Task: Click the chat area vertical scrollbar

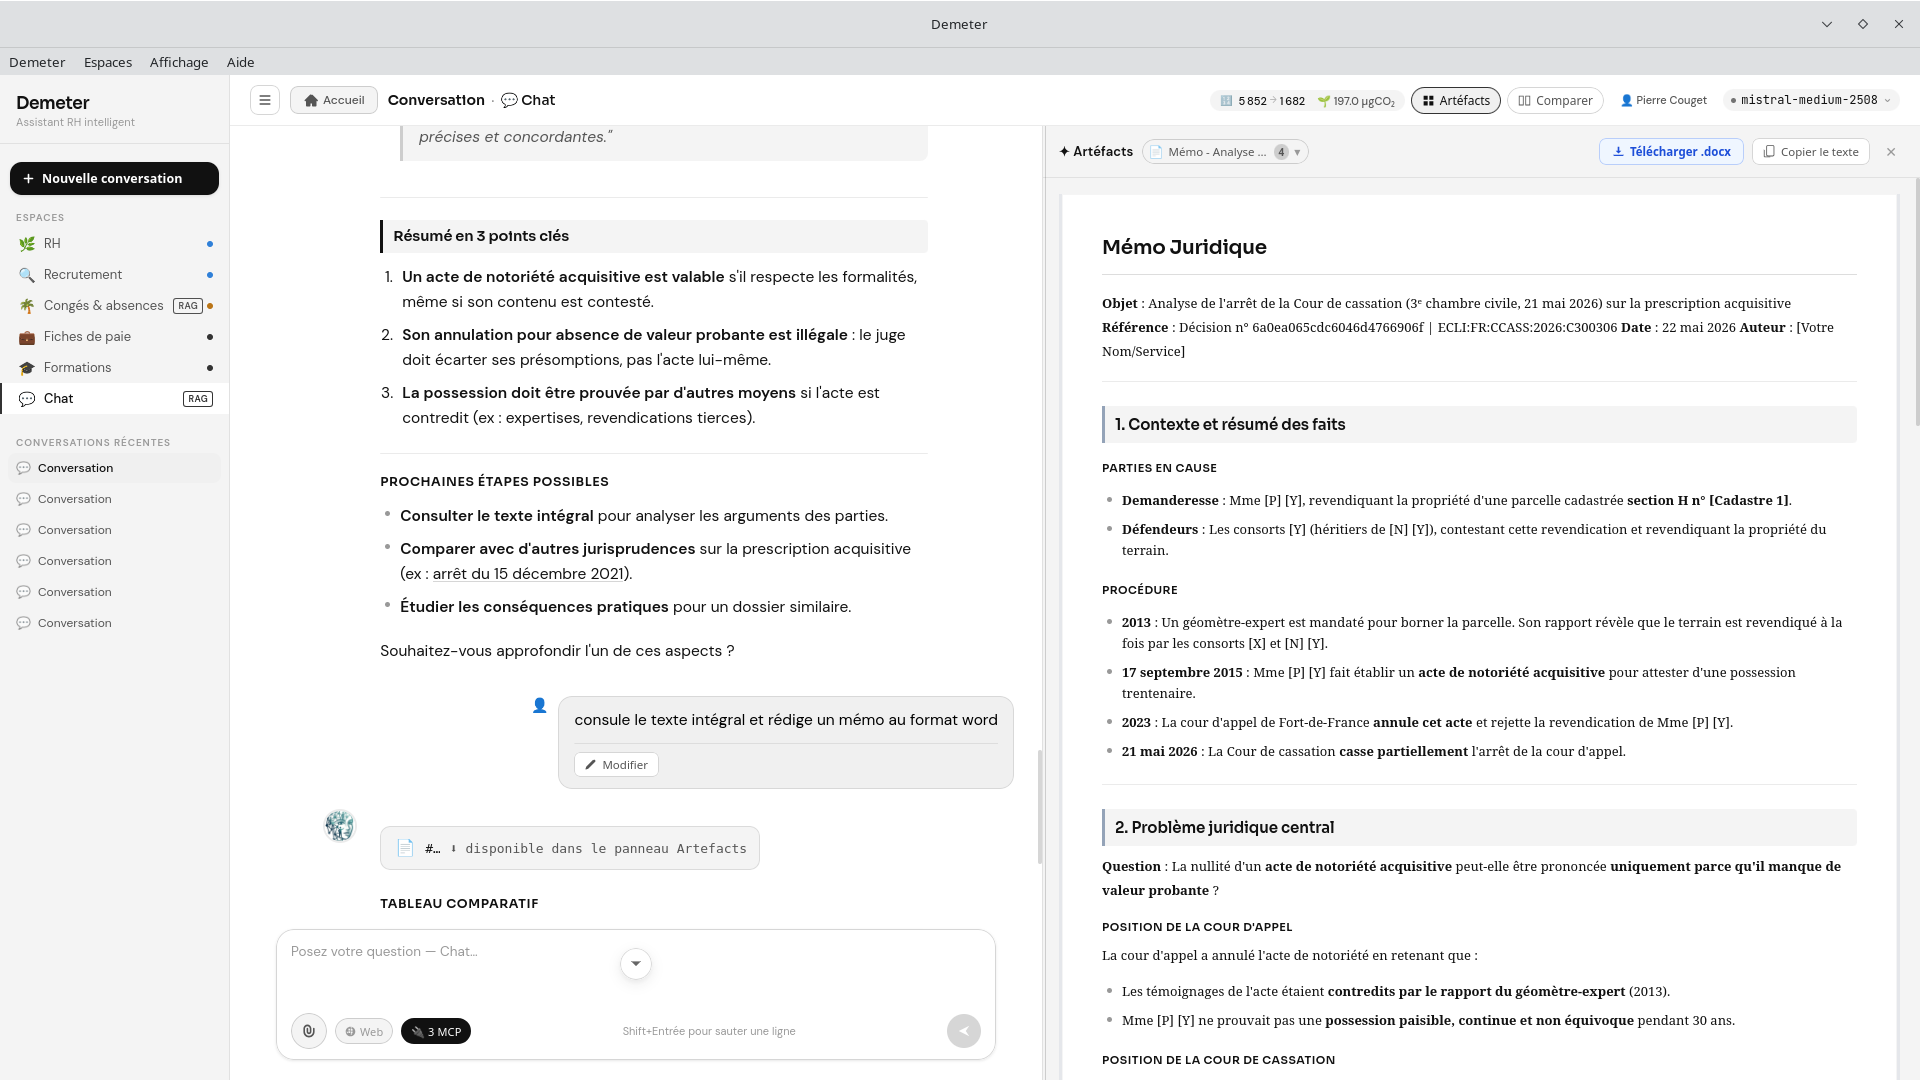Action: tap(1040, 805)
